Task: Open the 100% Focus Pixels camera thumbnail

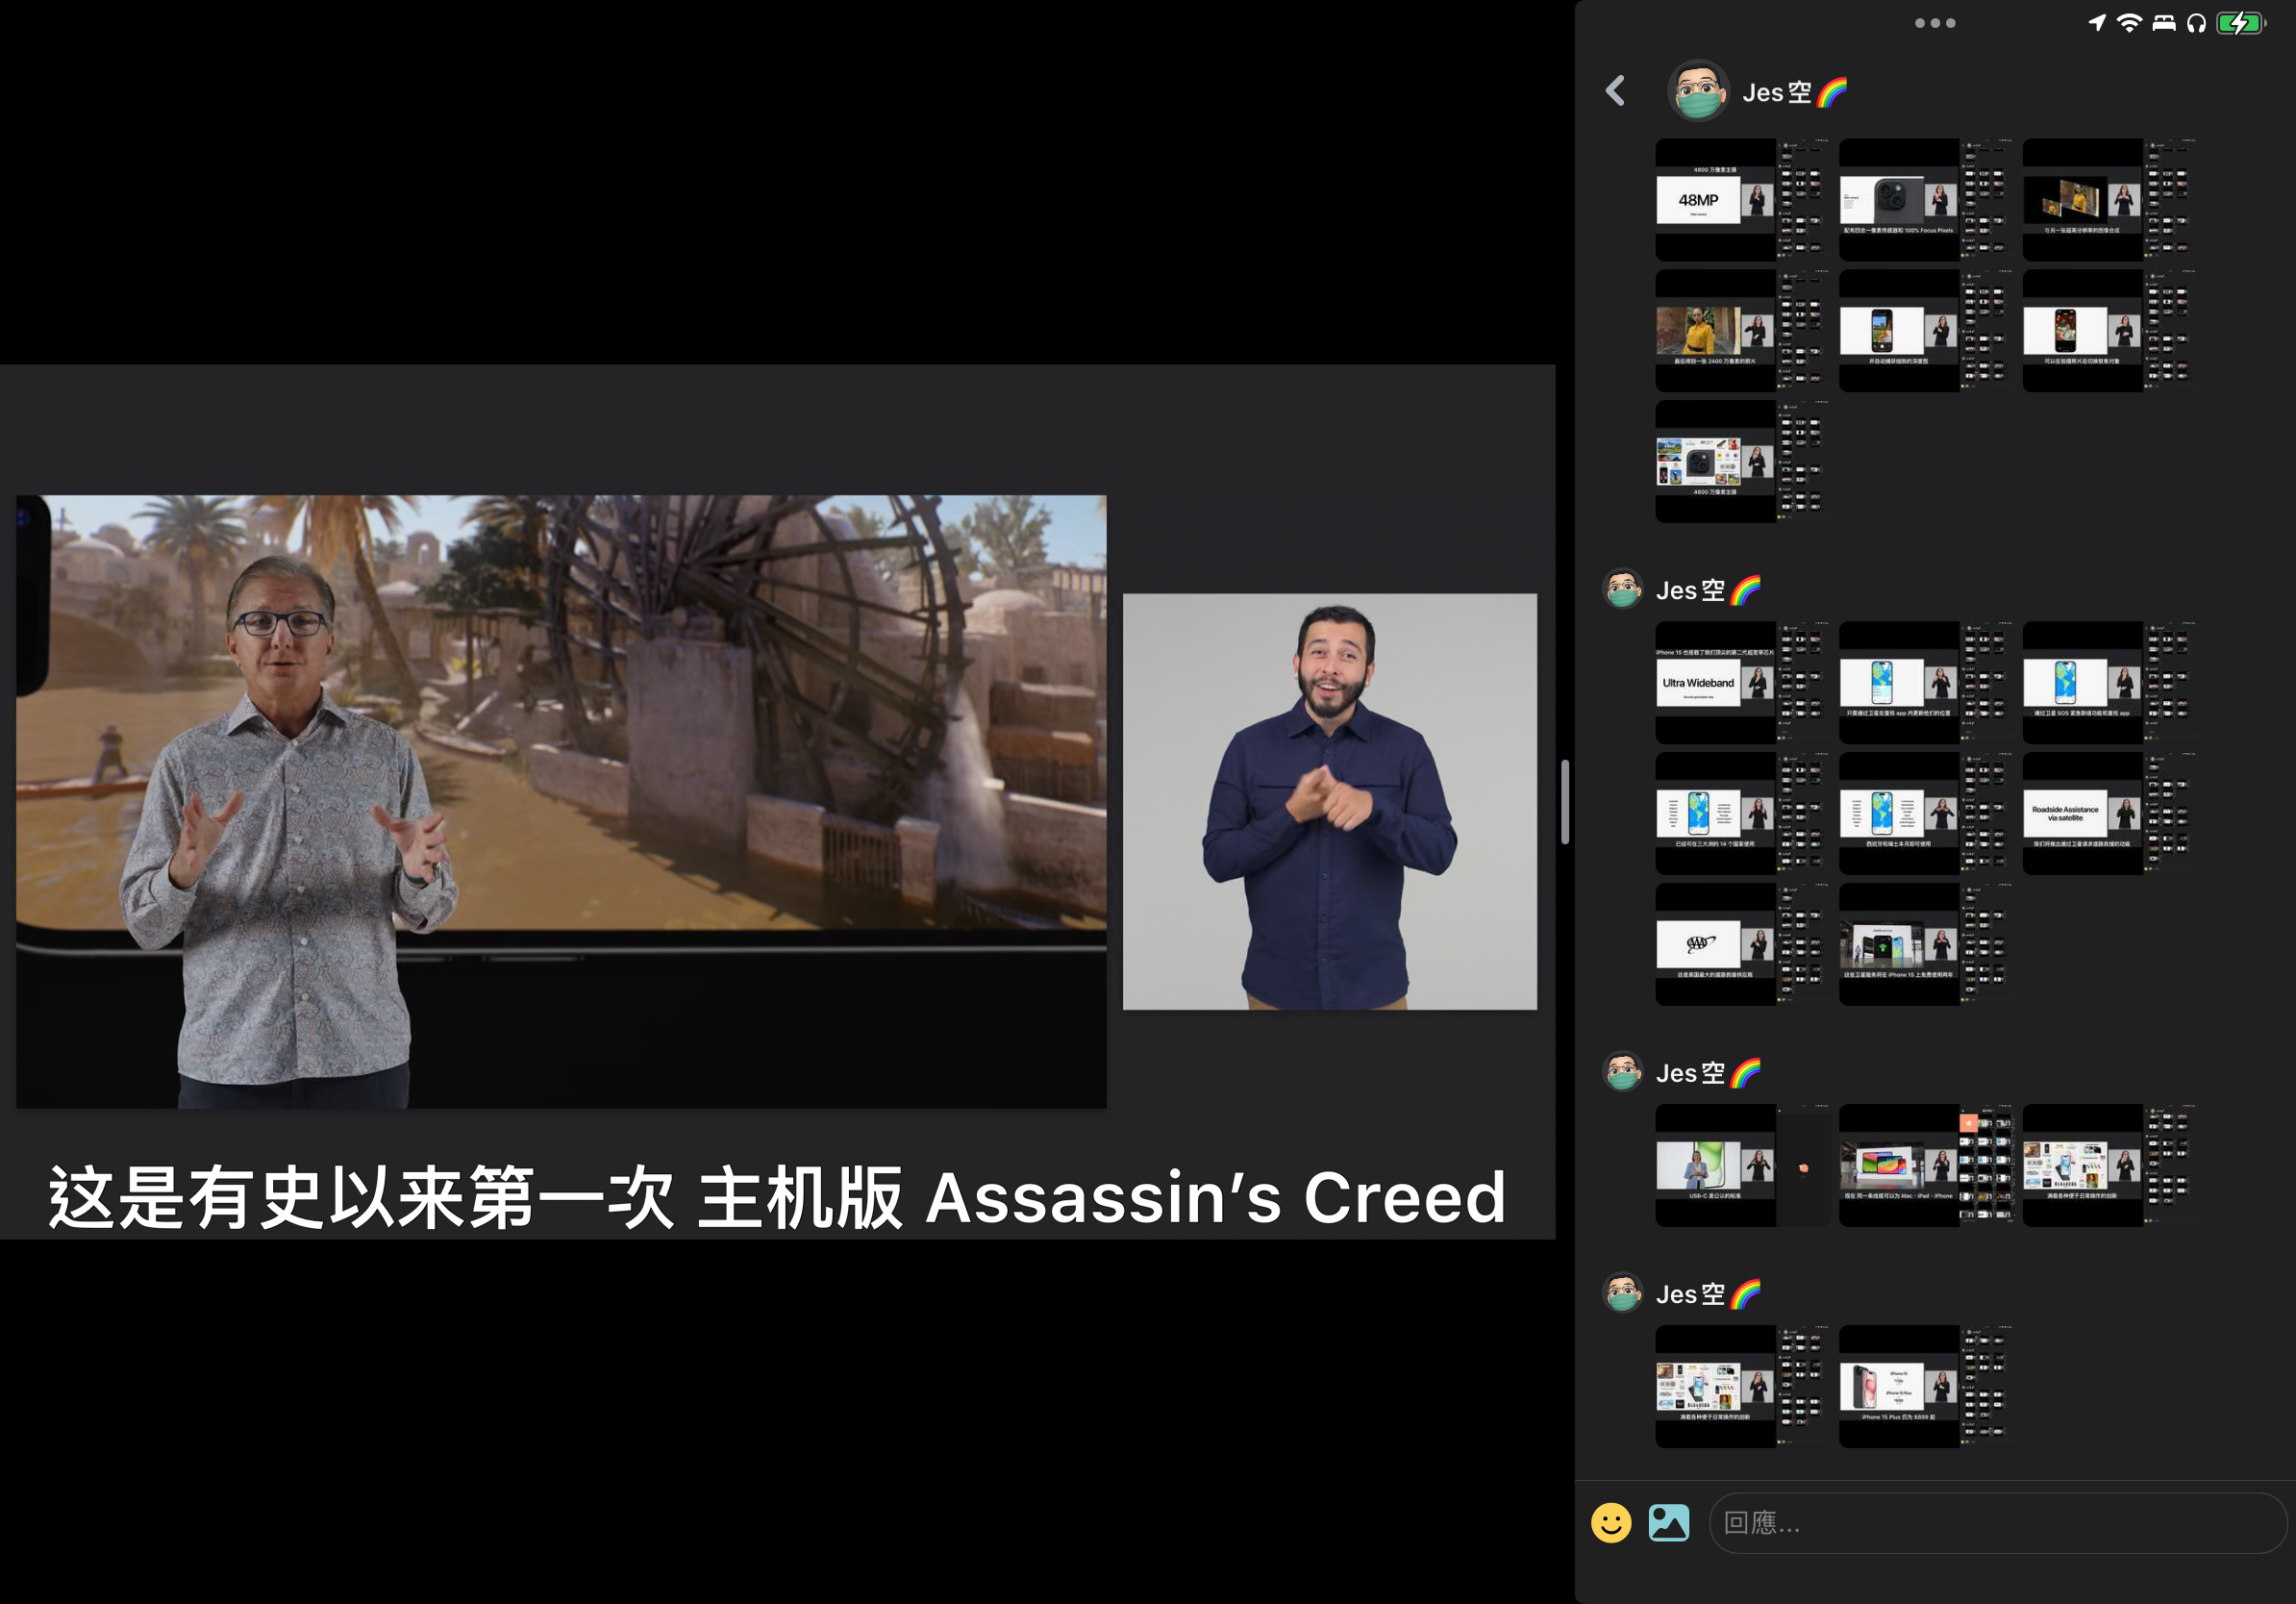Action: click(1925, 200)
